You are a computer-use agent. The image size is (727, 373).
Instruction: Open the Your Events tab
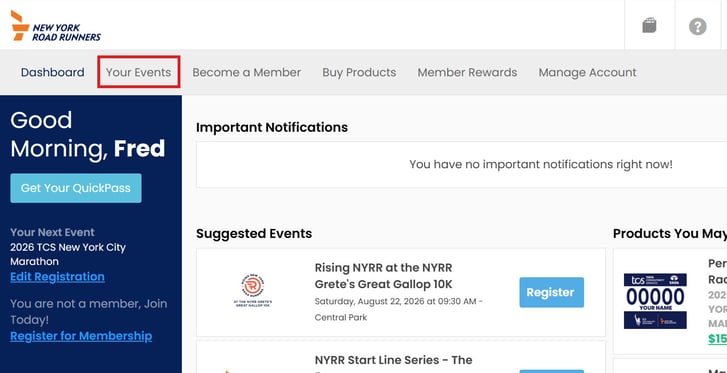point(139,72)
